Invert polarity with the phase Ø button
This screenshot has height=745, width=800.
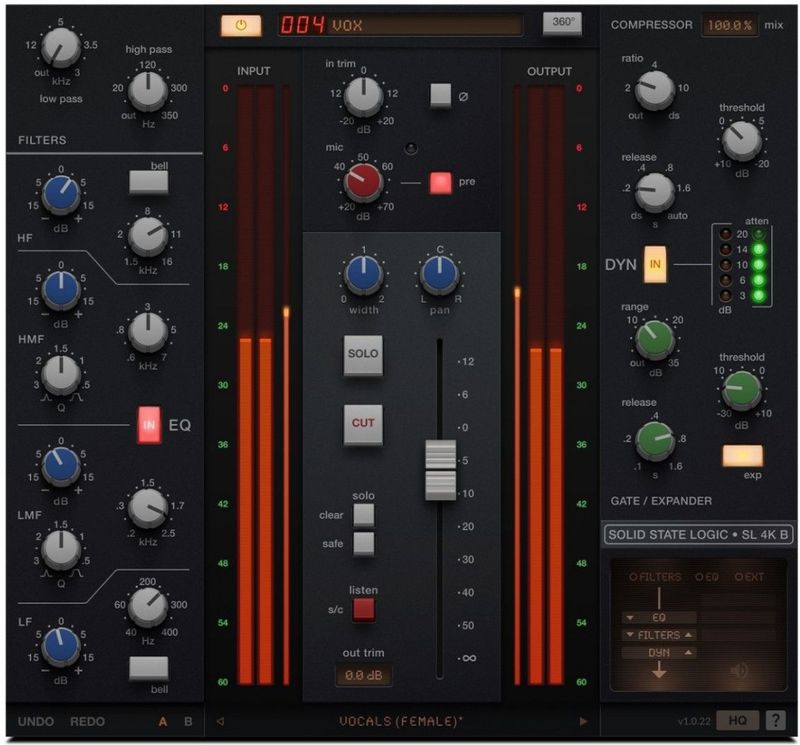point(440,95)
